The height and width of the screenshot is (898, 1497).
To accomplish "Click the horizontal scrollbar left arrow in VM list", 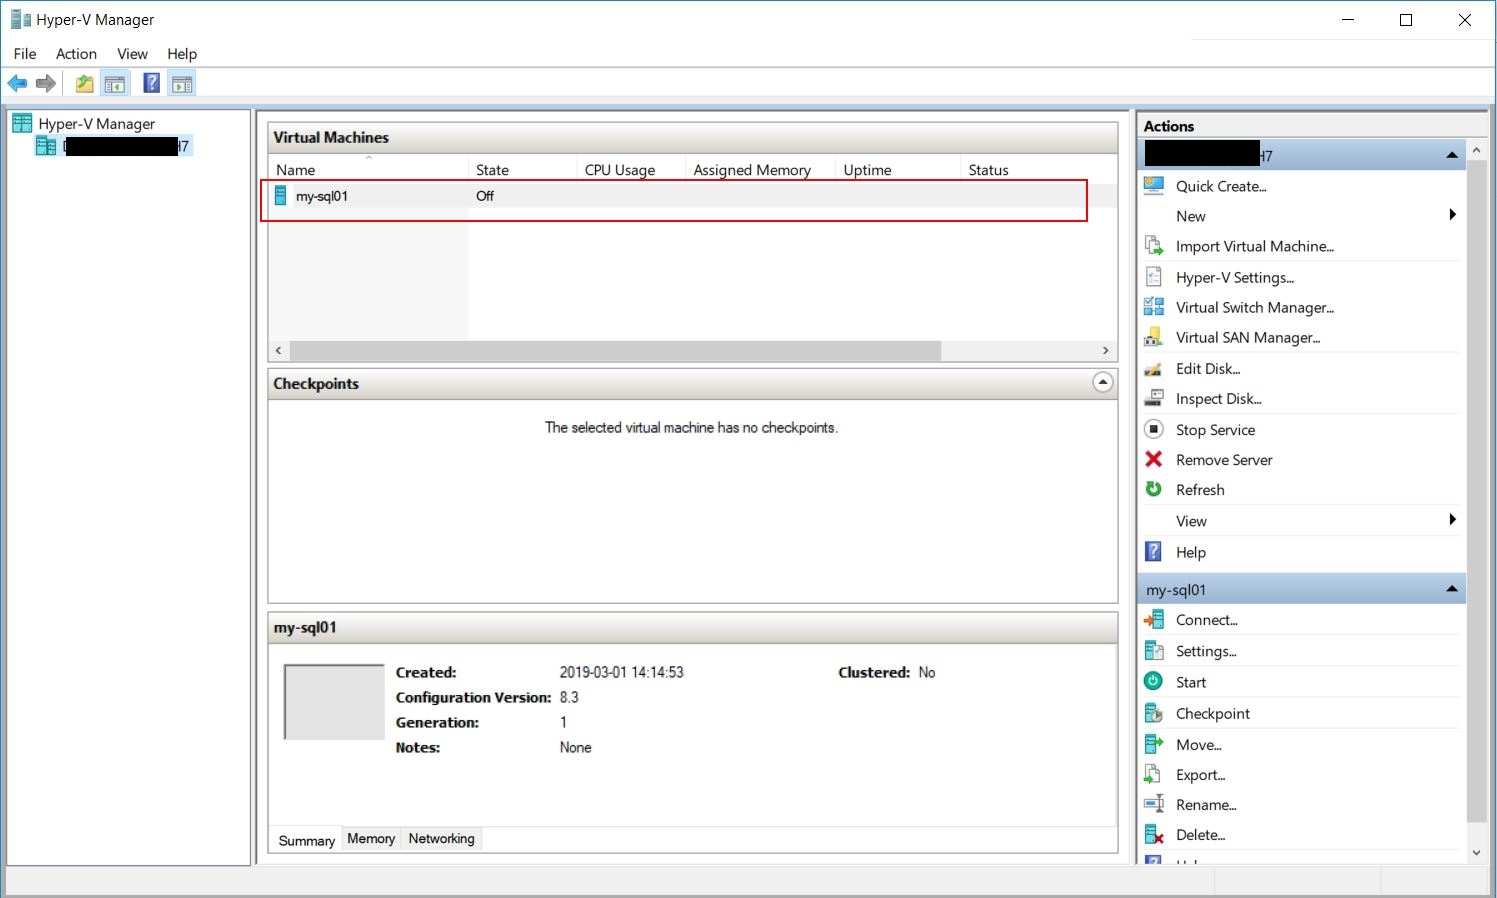I will tap(279, 350).
